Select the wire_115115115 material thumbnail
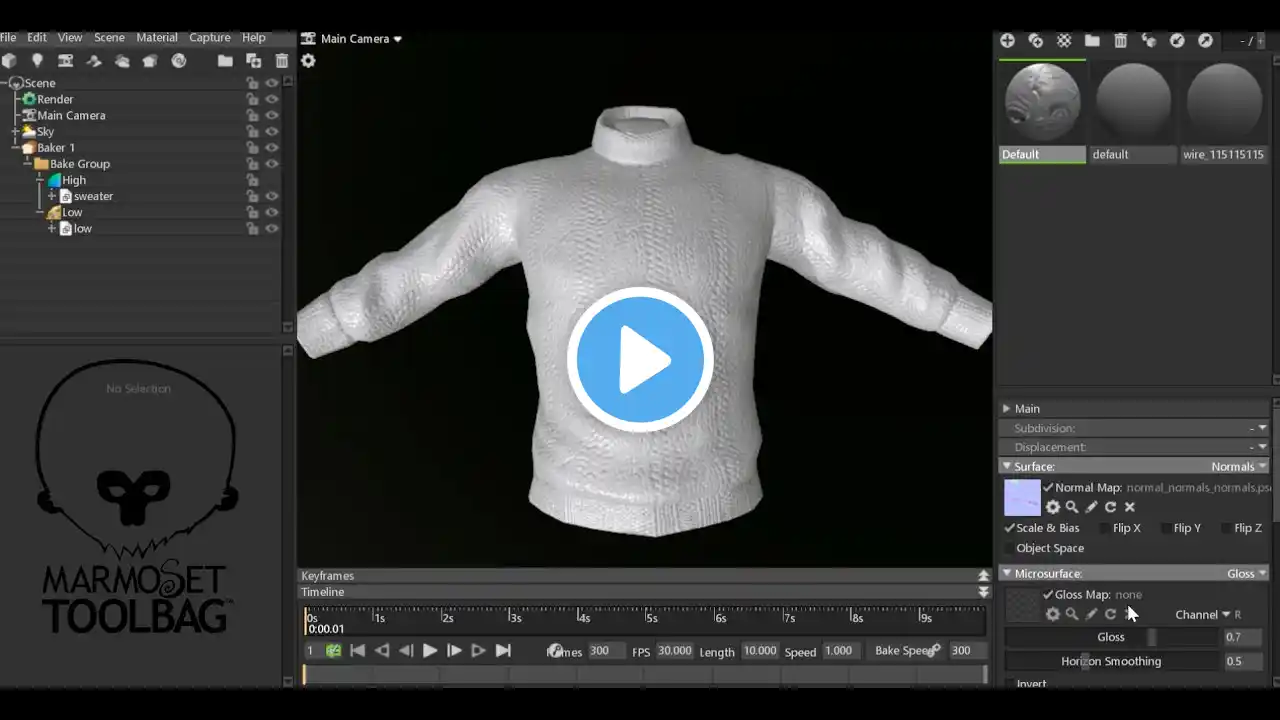Image resolution: width=1280 pixels, height=720 pixels. [1224, 112]
